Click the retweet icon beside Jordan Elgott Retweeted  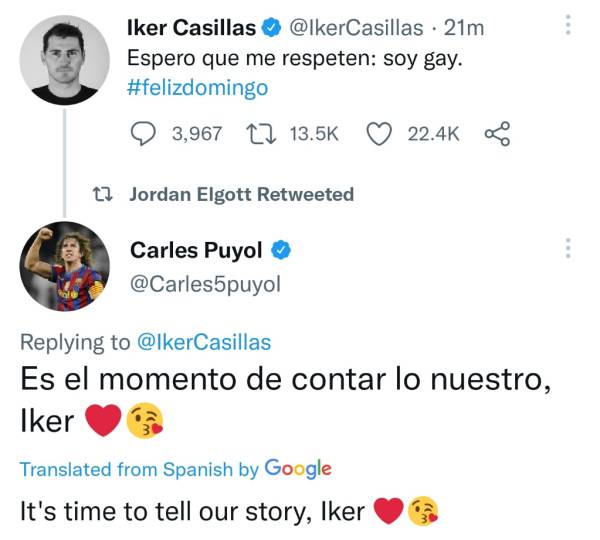pyautogui.click(x=101, y=194)
